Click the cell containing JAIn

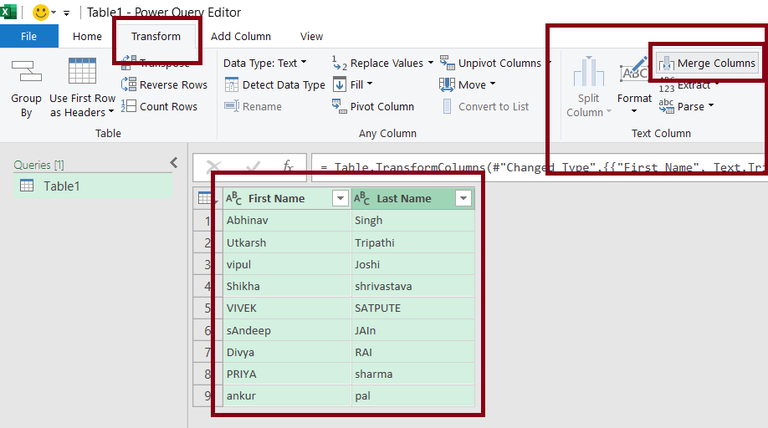pyautogui.click(x=413, y=331)
